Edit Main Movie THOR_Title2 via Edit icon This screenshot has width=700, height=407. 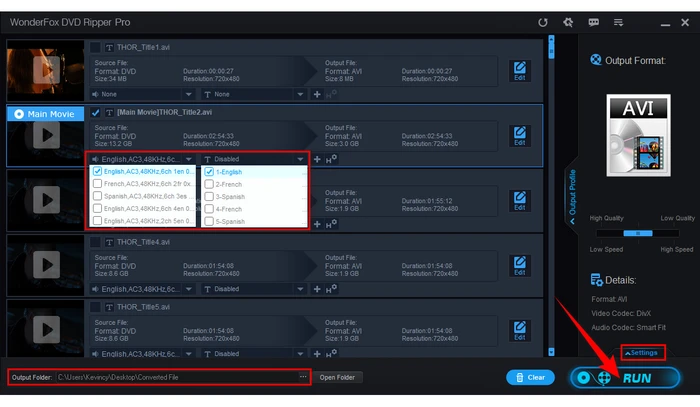pos(520,136)
